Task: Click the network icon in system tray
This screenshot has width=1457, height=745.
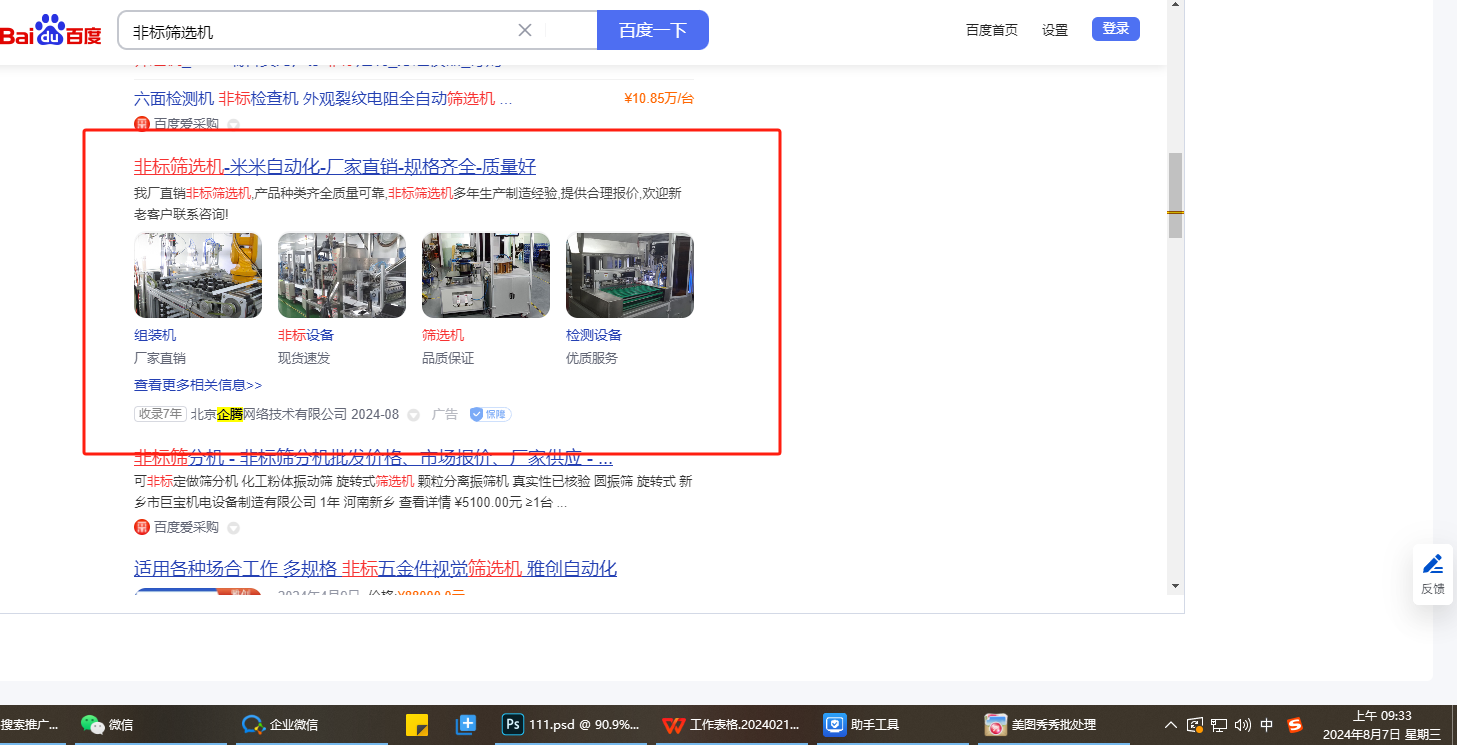Action: tap(1219, 725)
